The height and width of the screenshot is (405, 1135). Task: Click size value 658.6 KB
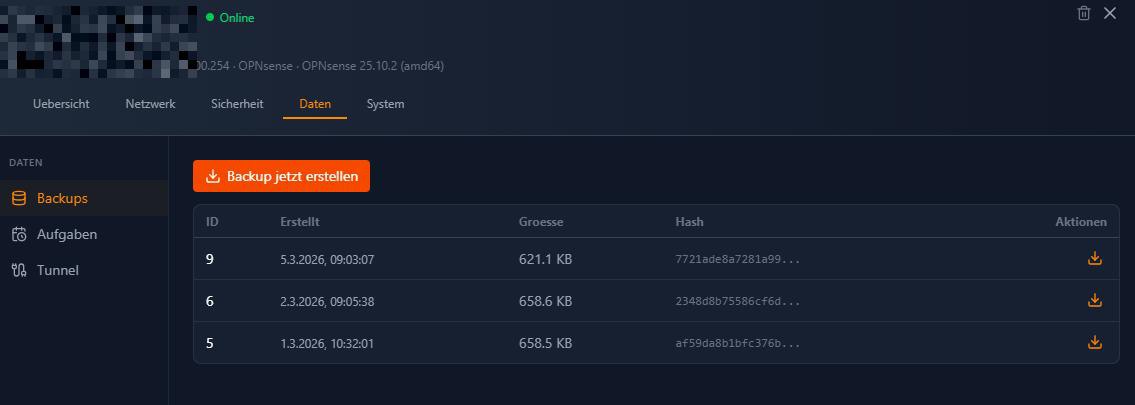546,301
